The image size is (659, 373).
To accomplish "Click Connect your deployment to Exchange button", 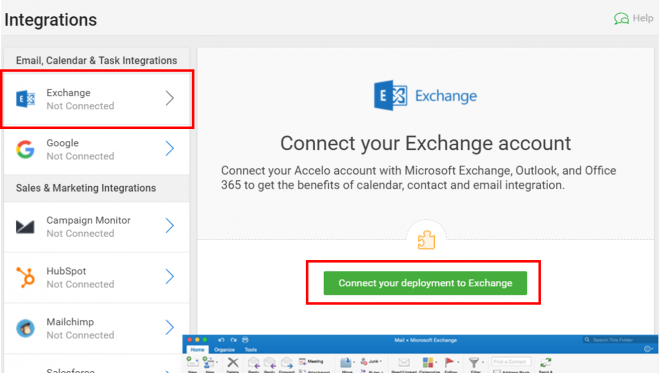I will click(425, 283).
